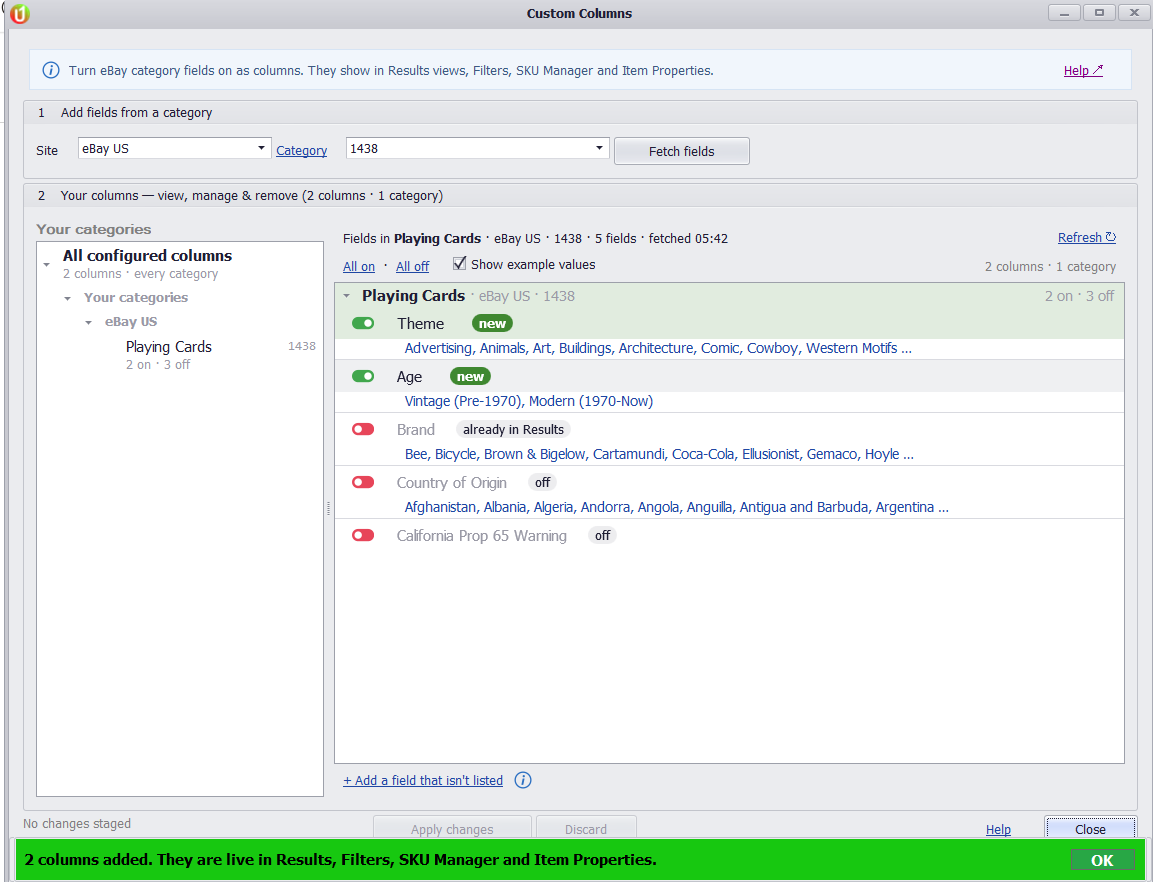This screenshot has height=882, width=1153.
Task: Turn off the Theme column toggle
Action: coord(363,323)
